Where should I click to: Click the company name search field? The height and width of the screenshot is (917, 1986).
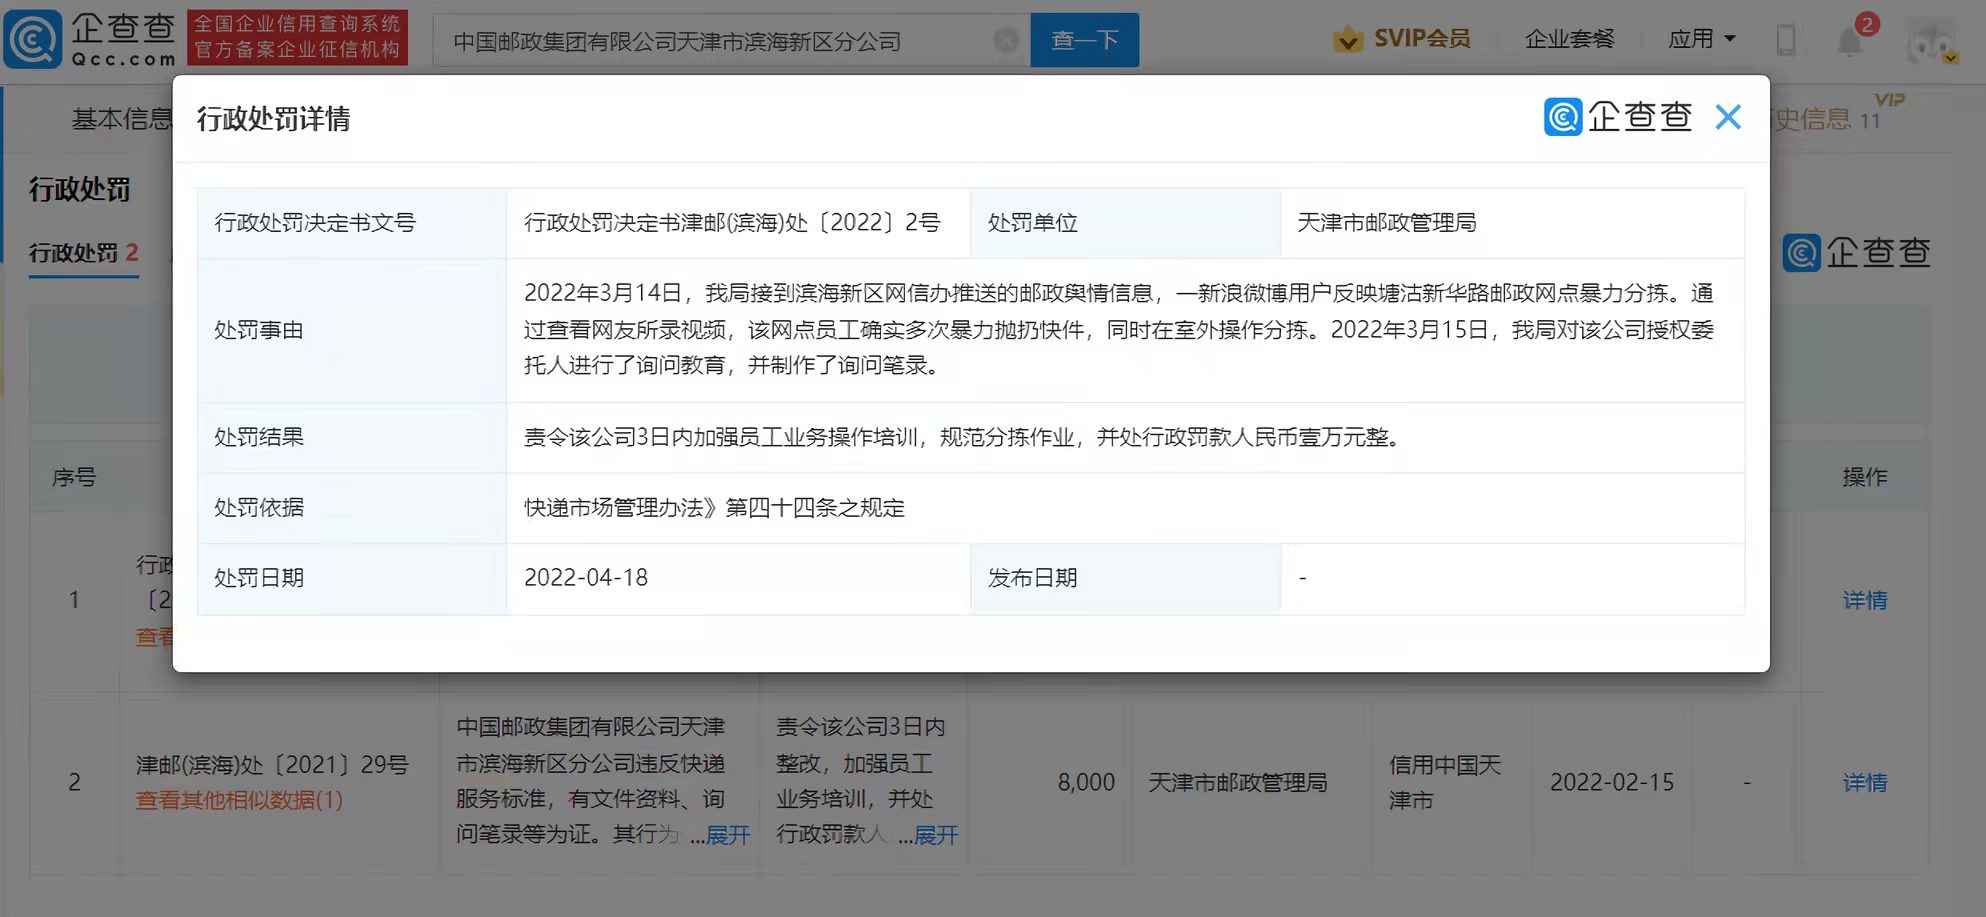(x=720, y=41)
